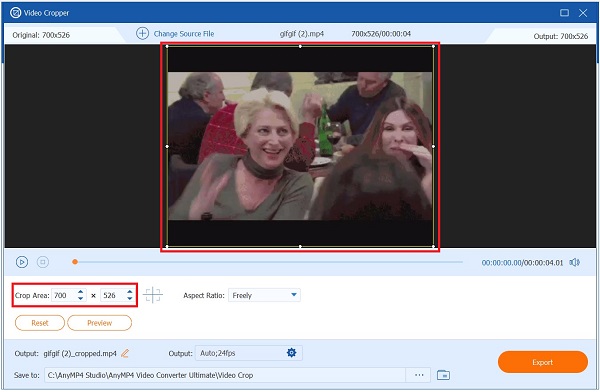
Task: Open output settings with the gear icon
Action: tap(292, 353)
